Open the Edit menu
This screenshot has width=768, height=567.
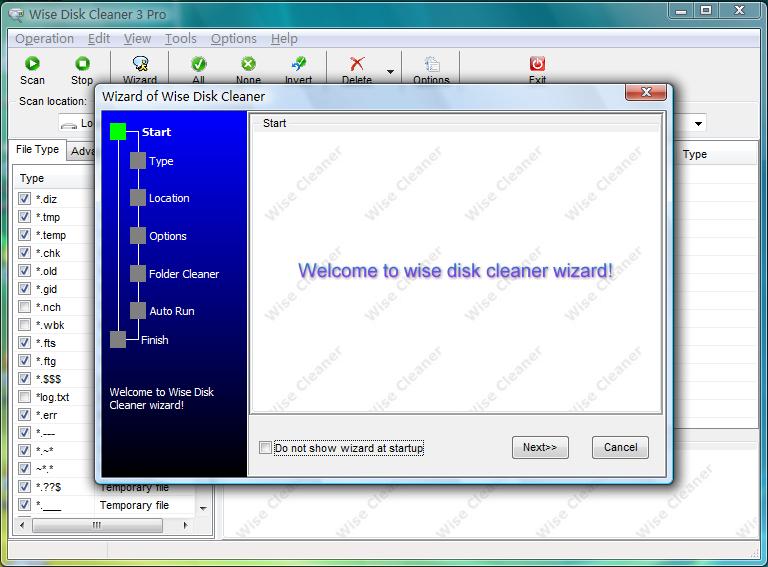click(99, 39)
